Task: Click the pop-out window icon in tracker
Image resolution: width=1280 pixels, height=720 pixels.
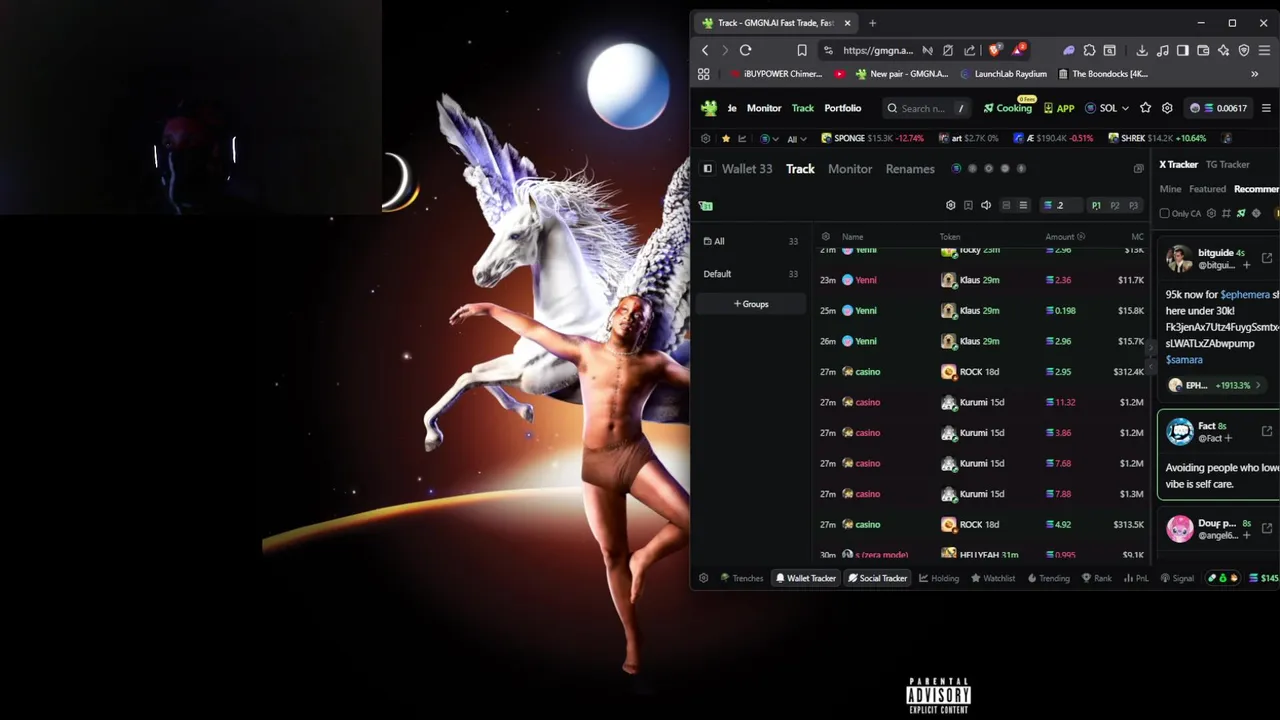Action: point(1138,169)
